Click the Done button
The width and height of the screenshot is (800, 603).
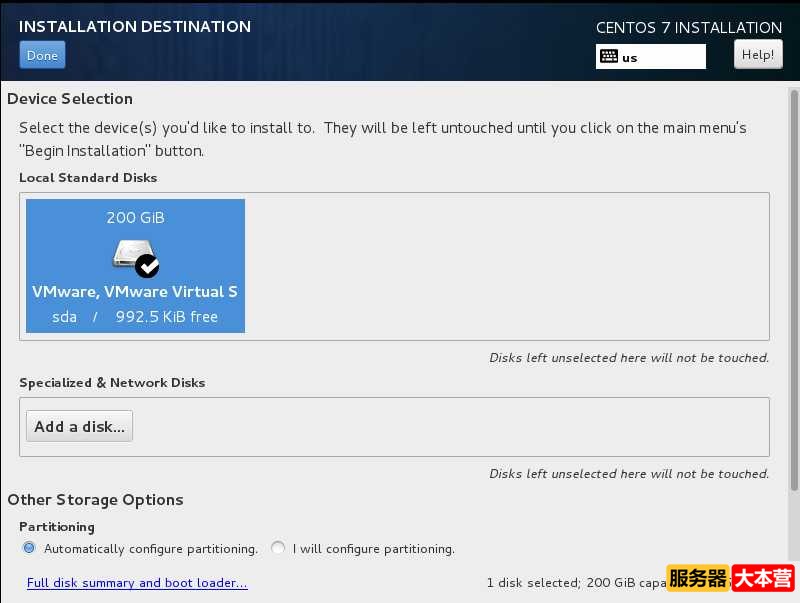[x=42, y=55]
